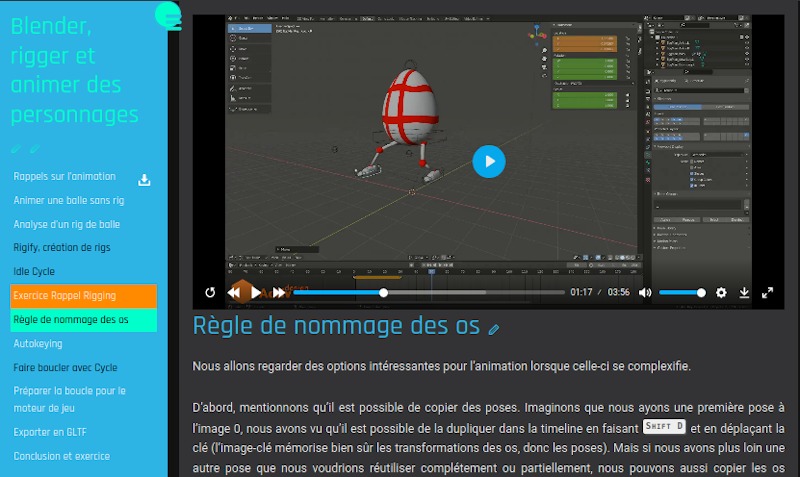
Task: Seek using the video progress bar handle
Action: (383, 292)
